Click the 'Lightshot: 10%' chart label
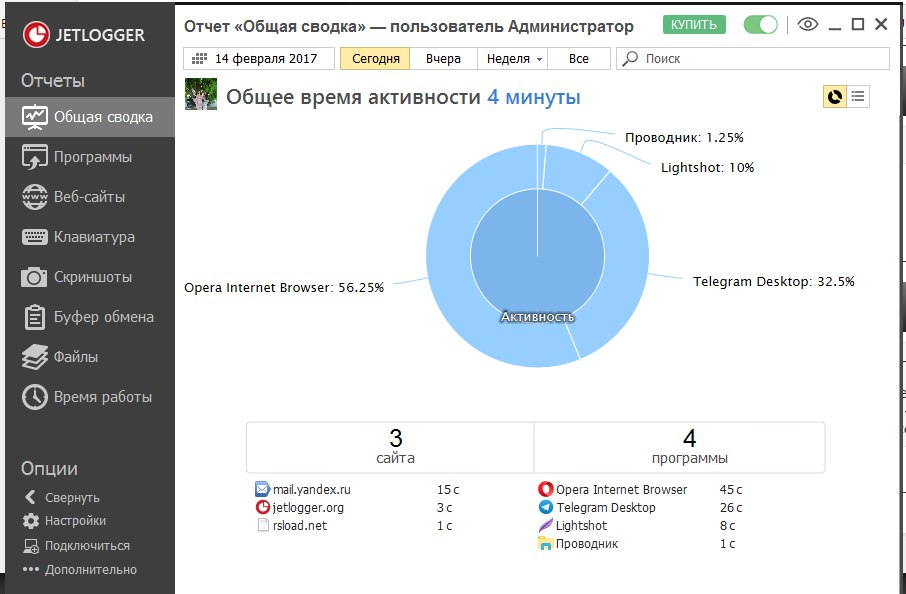Image resolution: width=906 pixels, height=594 pixels. click(707, 168)
